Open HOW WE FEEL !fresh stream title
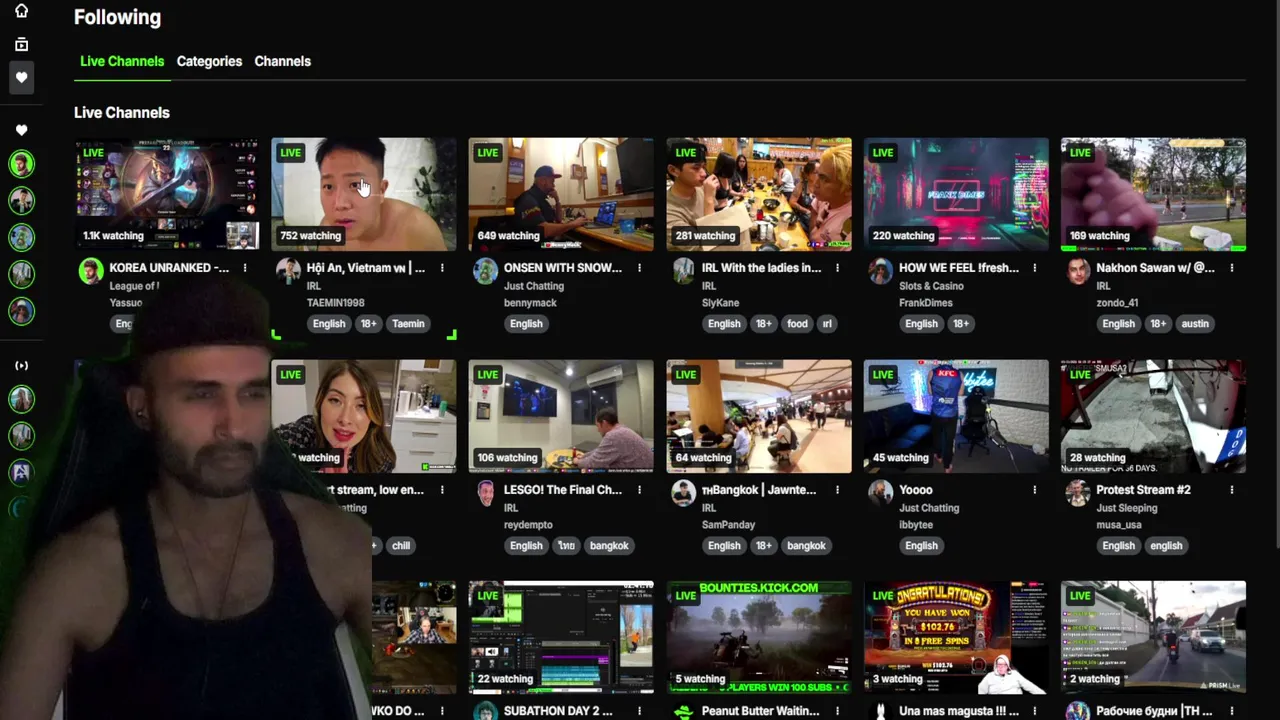Image resolution: width=1280 pixels, height=720 pixels. click(x=959, y=268)
